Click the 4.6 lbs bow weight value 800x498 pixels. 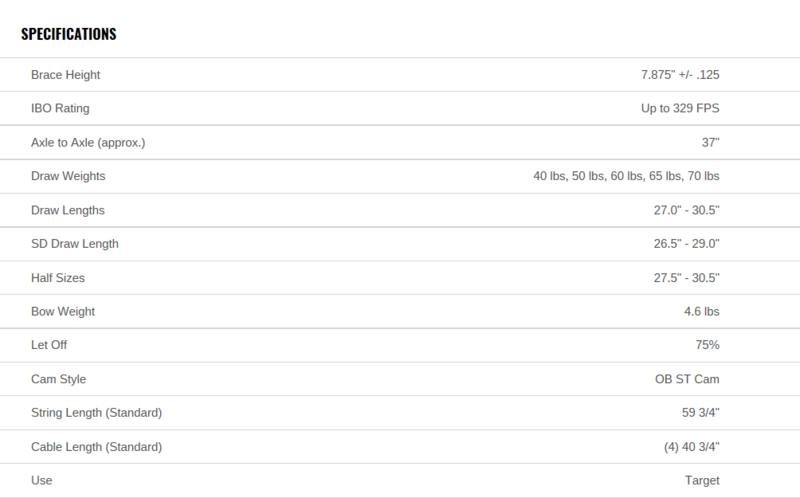pos(702,312)
